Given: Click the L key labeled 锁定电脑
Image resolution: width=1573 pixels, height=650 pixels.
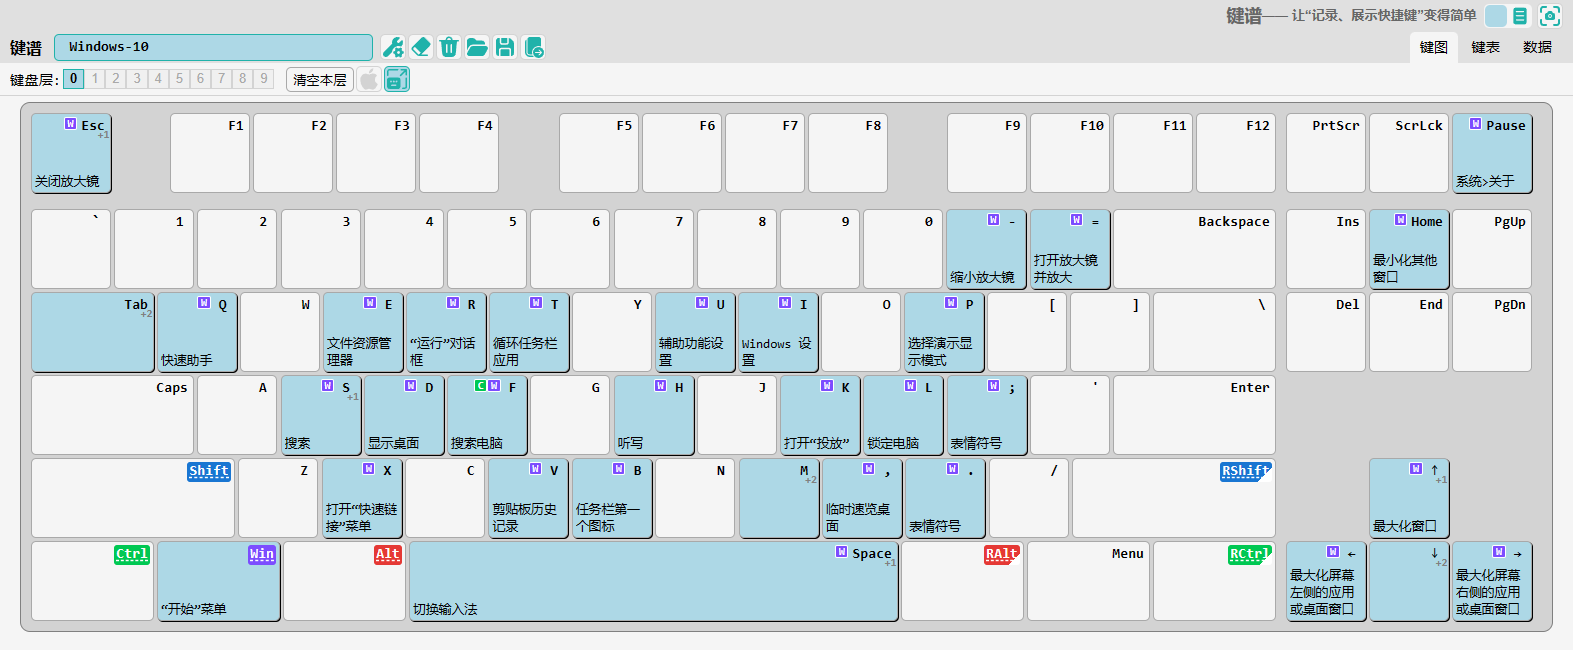Looking at the screenshot, I should point(903,415).
